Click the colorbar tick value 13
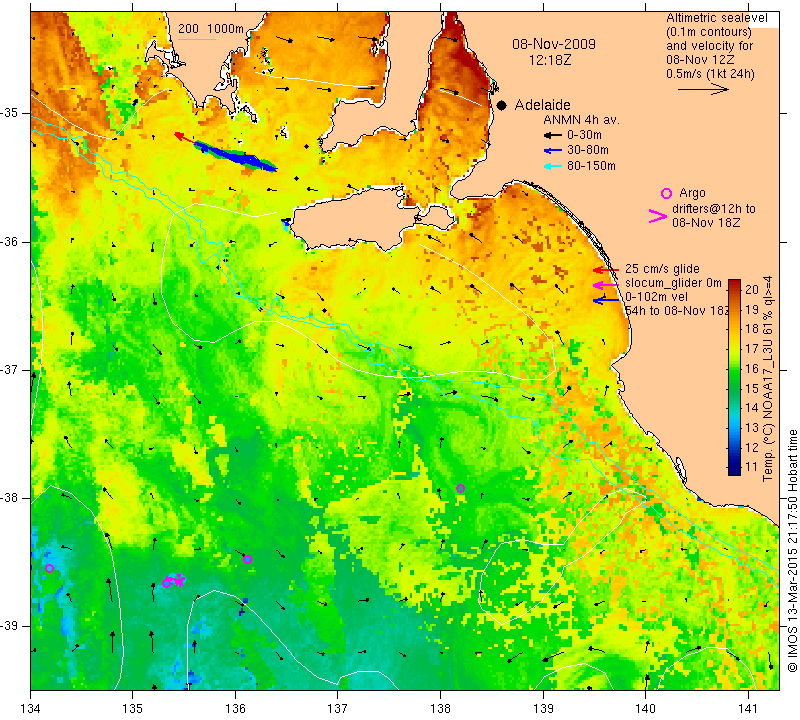The width and height of the screenshot is (800, 720). click(752, 428)
